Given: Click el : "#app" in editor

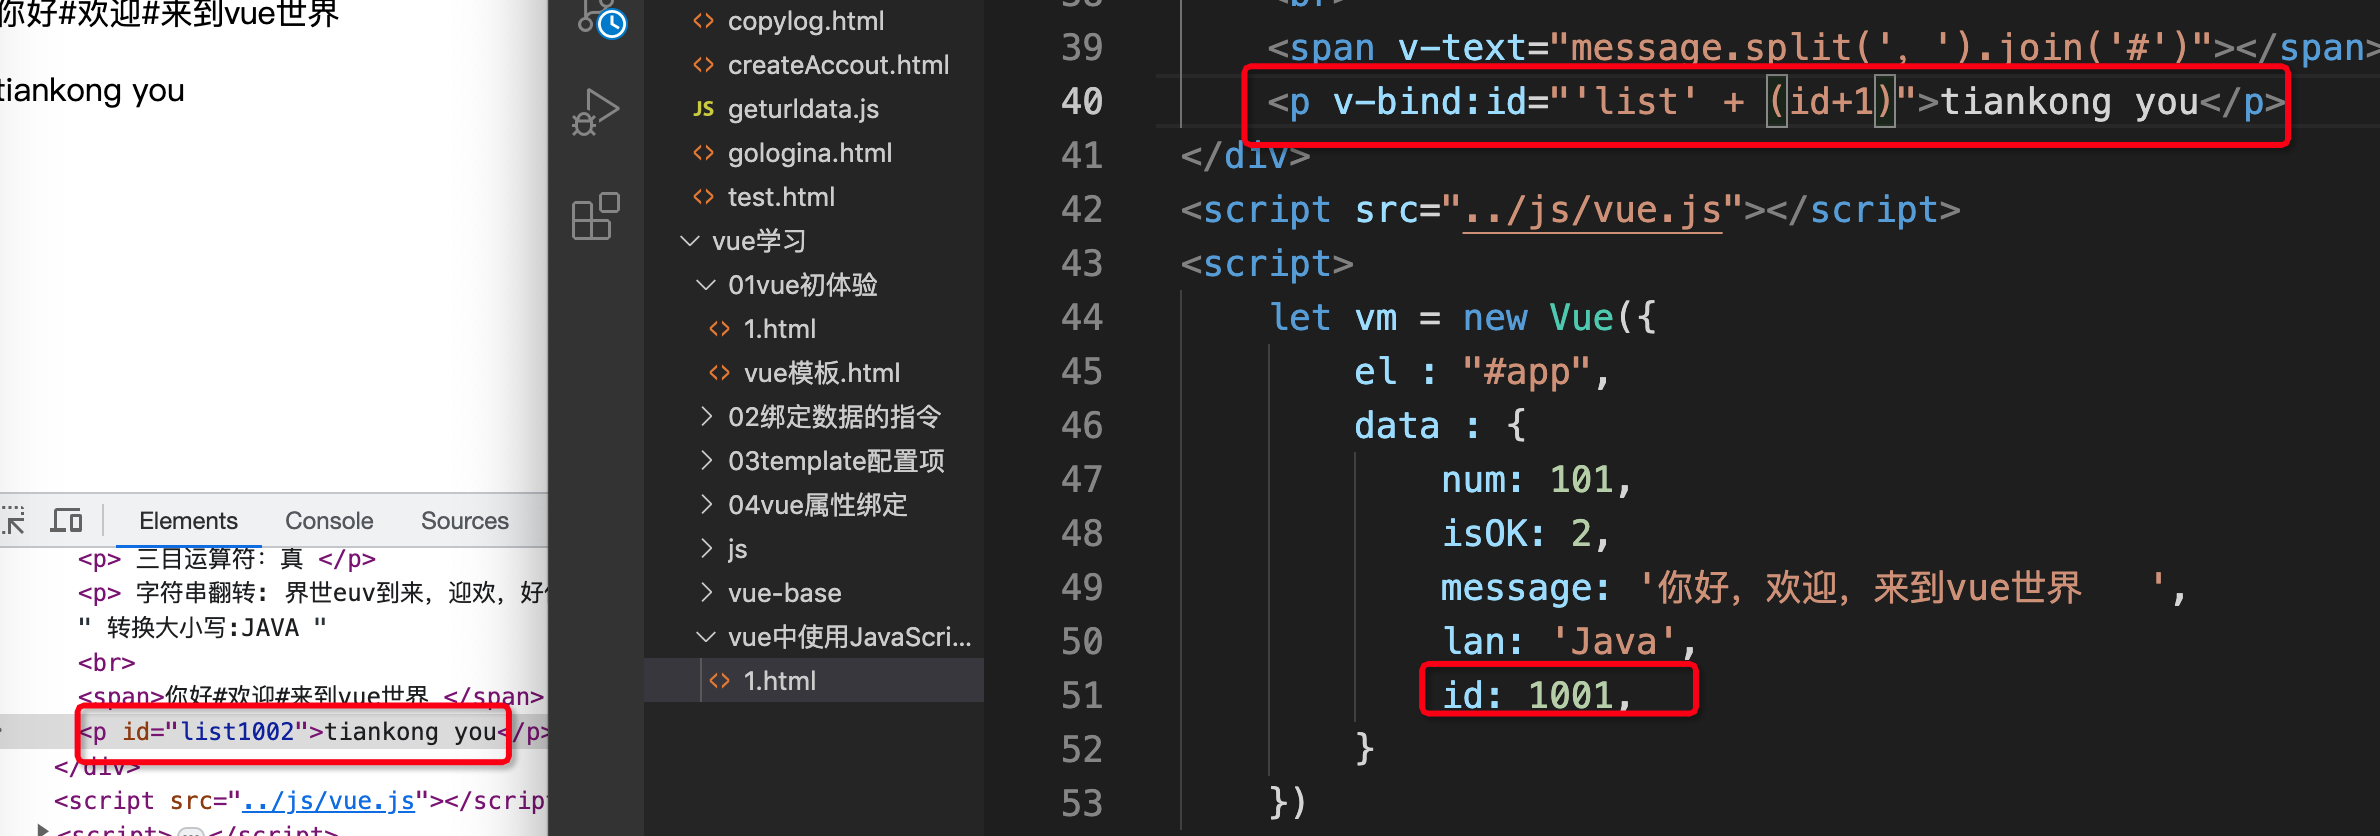Looking at the screenshot, I should click(1482, 372).
